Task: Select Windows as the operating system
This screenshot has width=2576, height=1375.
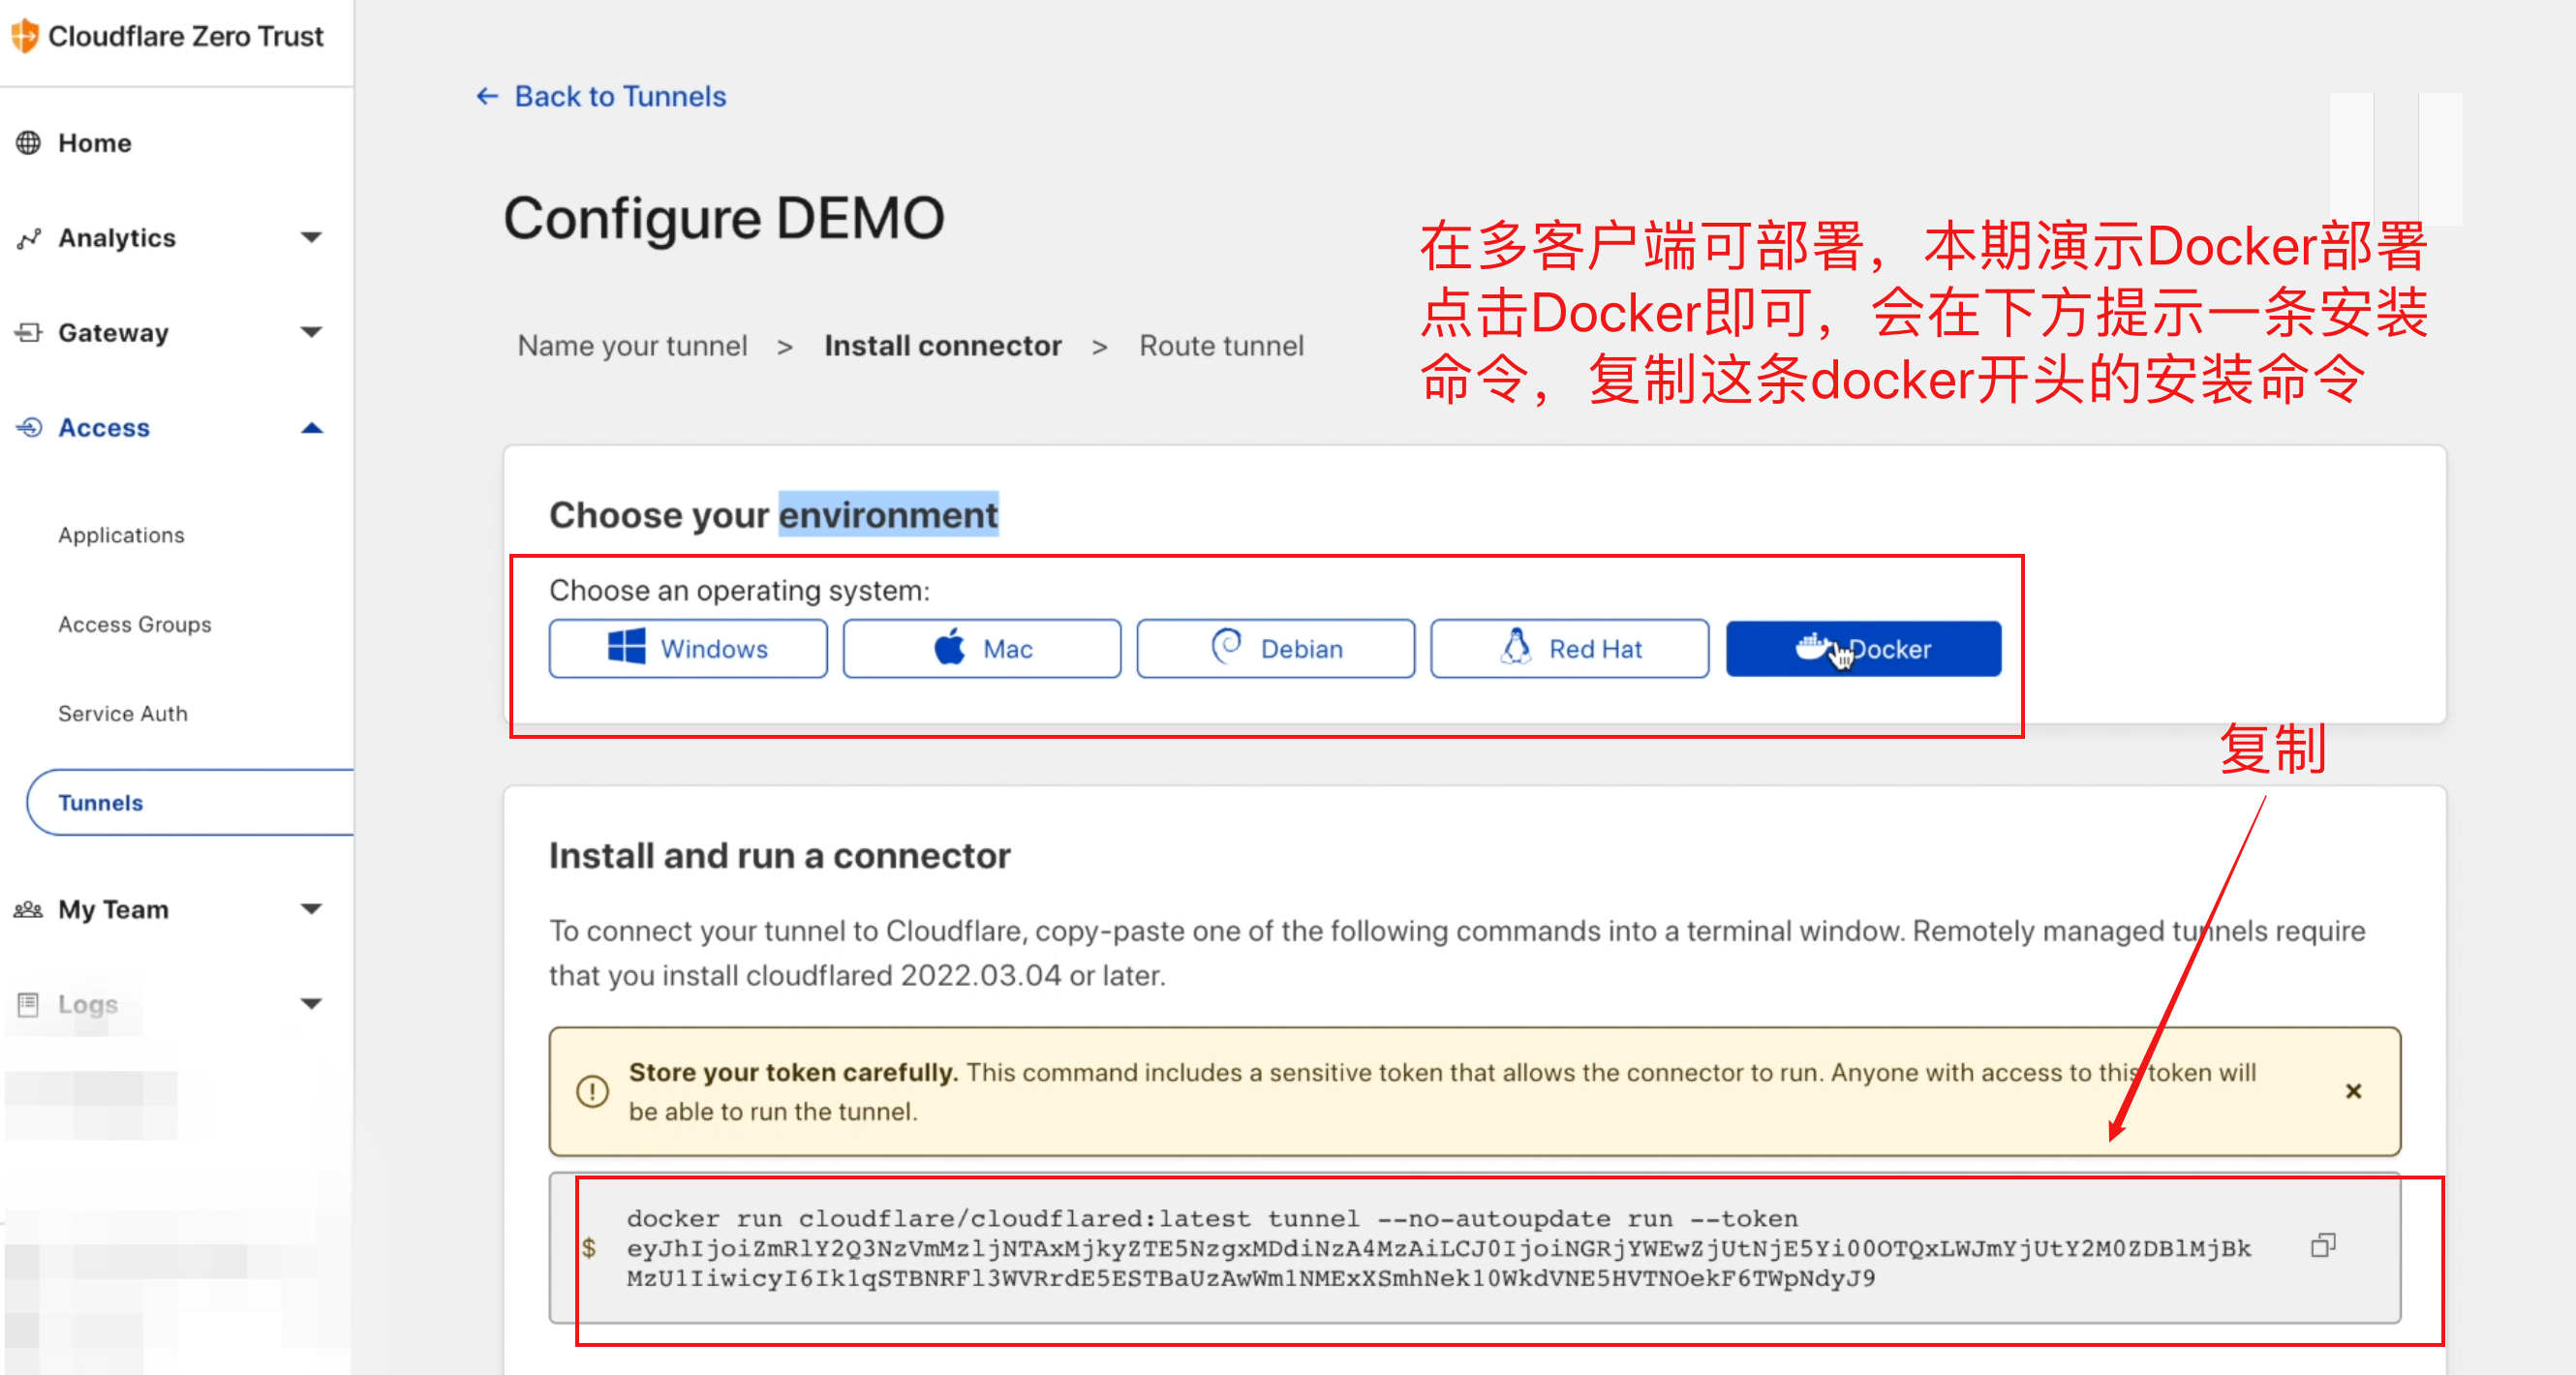Action: [688, 648]
